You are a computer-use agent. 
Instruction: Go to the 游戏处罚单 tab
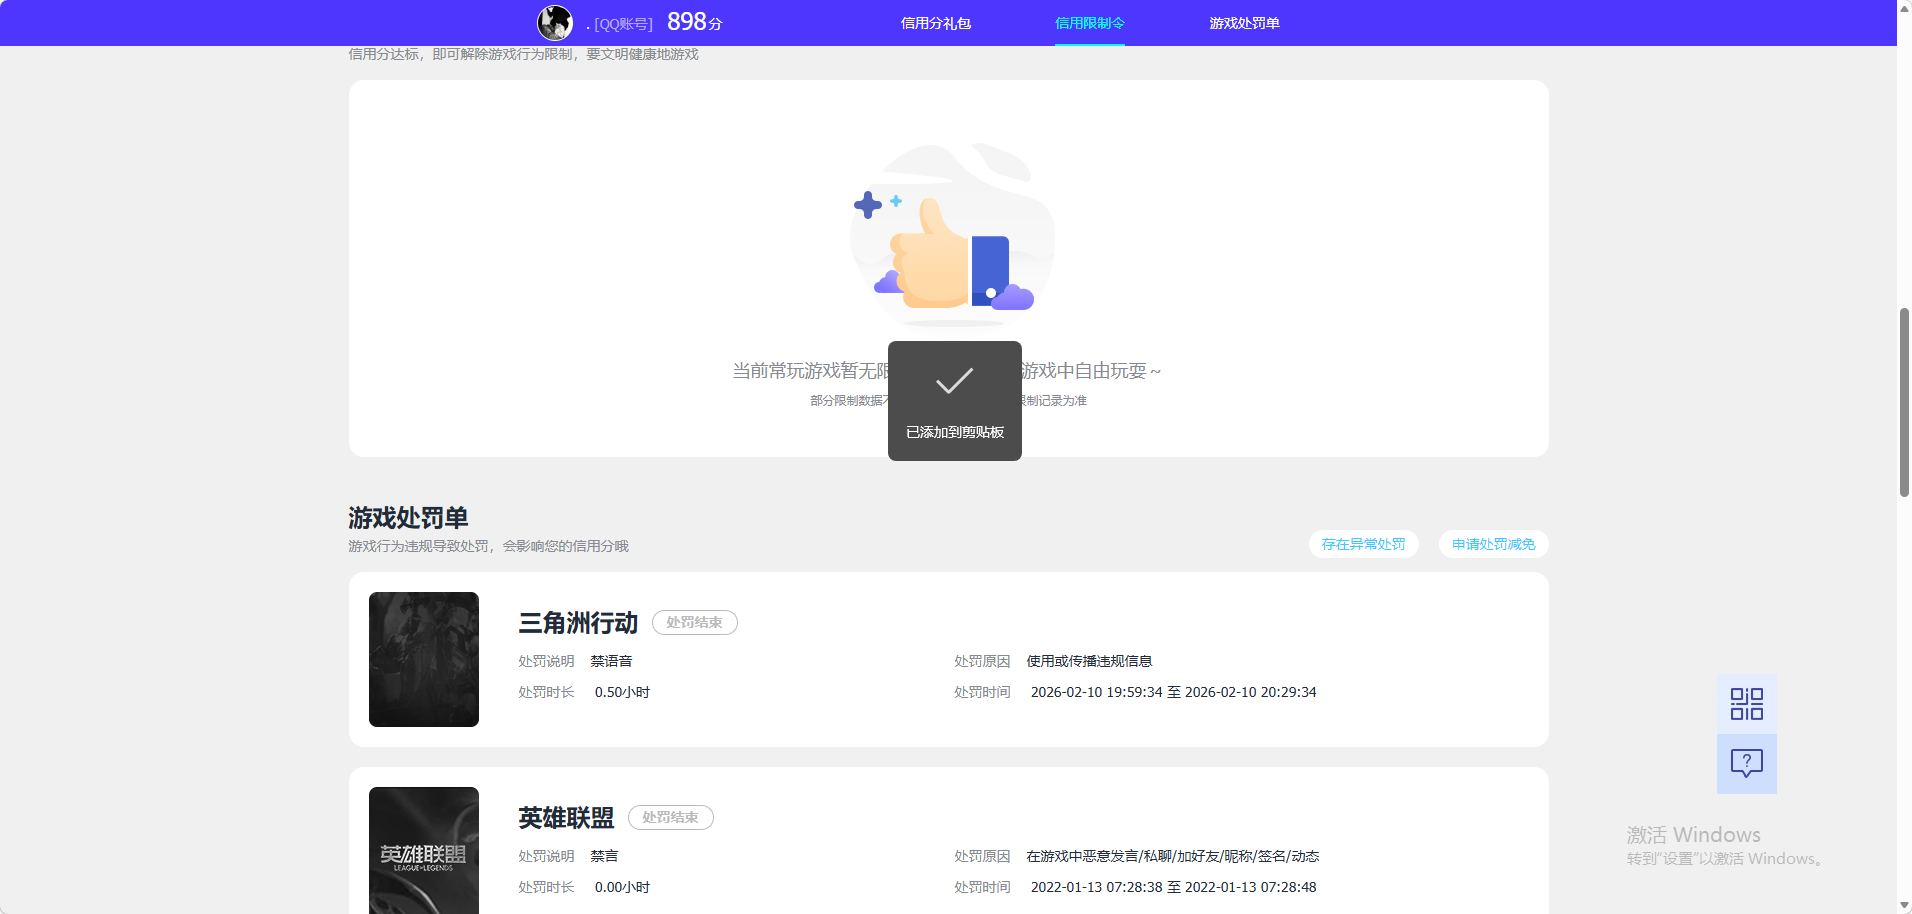pyautogui.click(x=1244, y=23)
